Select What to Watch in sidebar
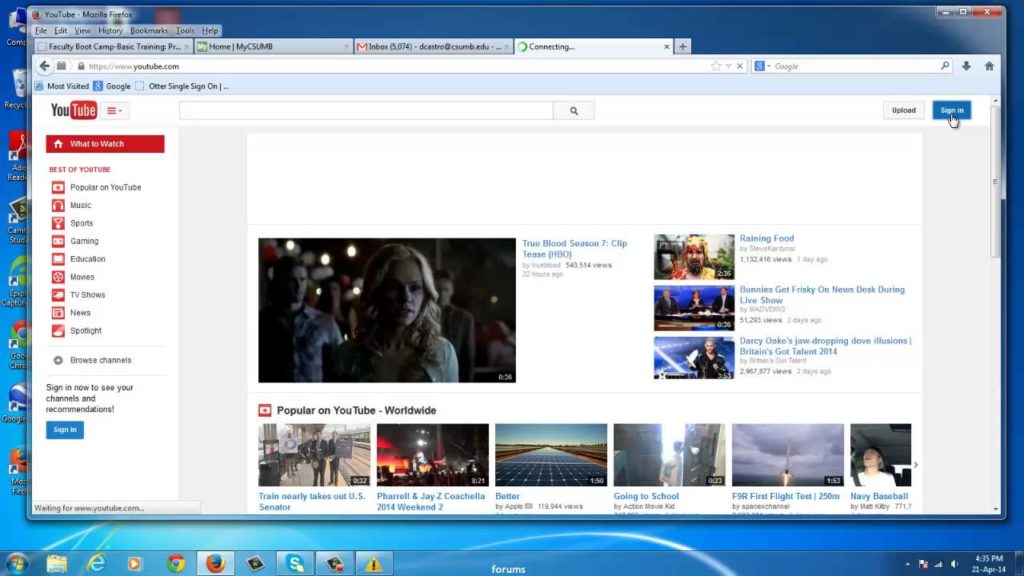Viewport: 1024px width, 576px height. [x=105, y=144]
